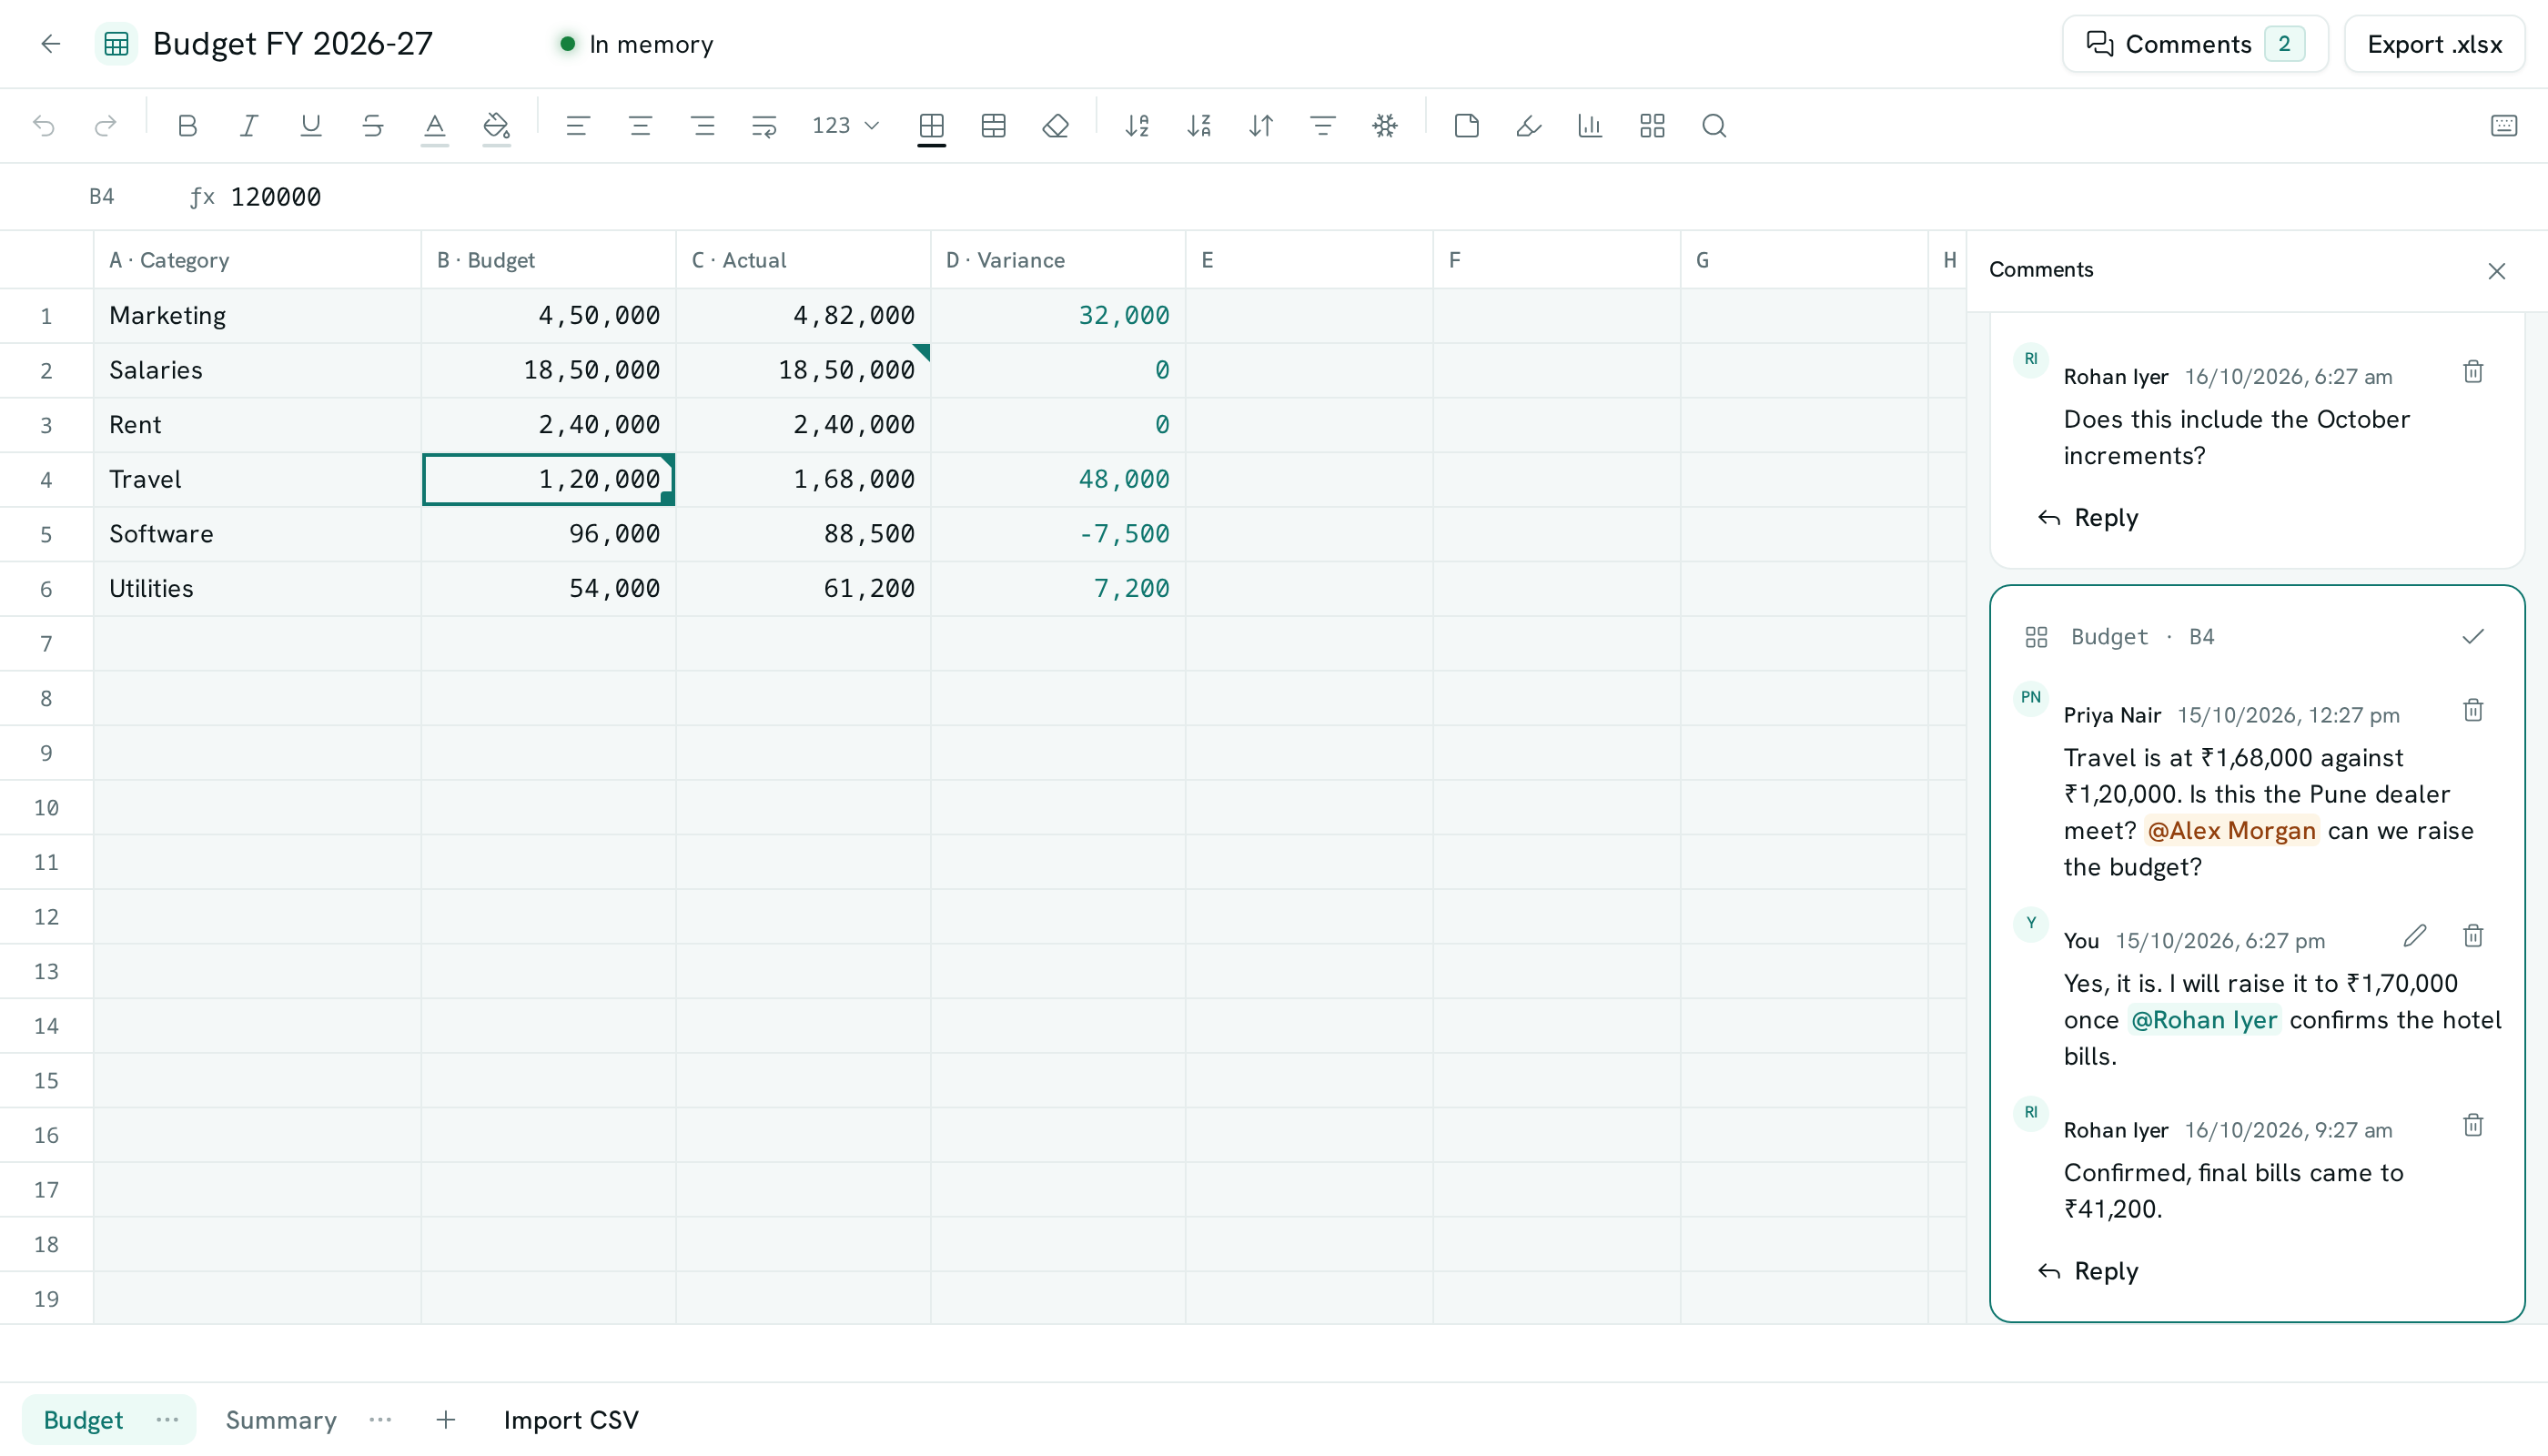
Task: Switch to the Summary sheet tab
Action: point(281,1420)
